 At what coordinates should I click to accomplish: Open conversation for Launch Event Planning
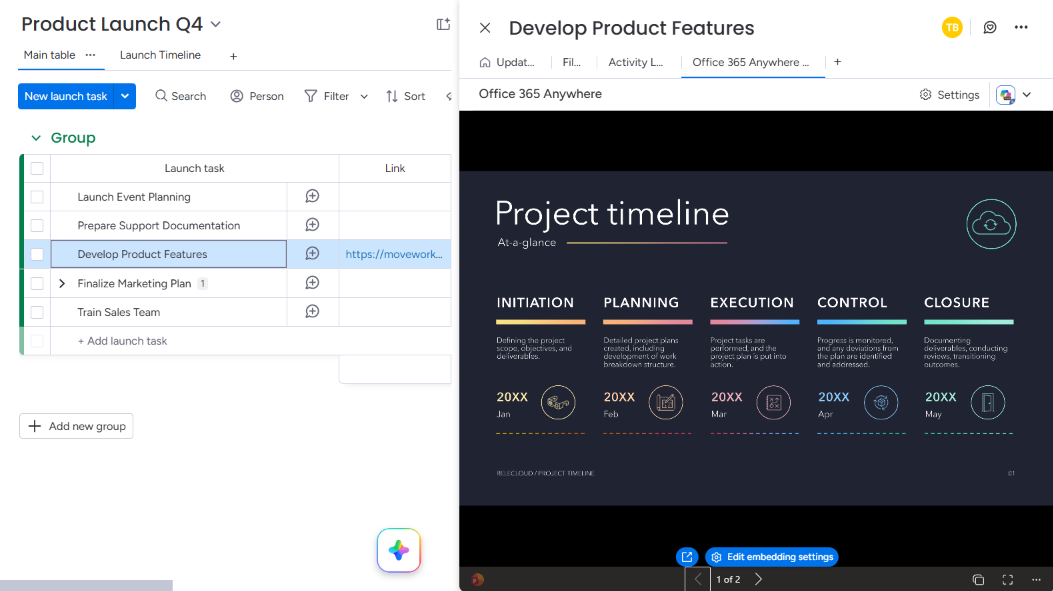tap(312, 196)
